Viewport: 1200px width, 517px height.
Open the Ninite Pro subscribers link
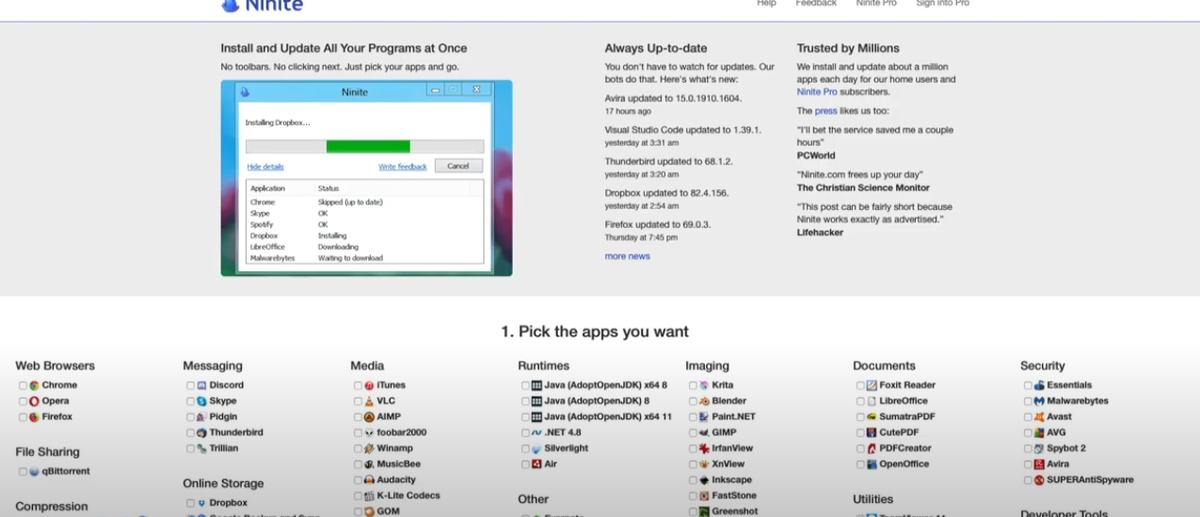818,92
